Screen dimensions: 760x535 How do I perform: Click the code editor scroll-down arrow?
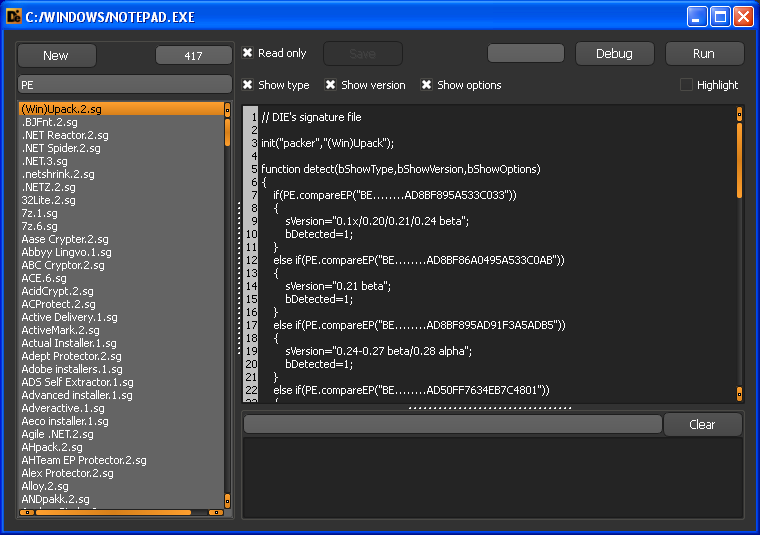(x=739, y=393)
